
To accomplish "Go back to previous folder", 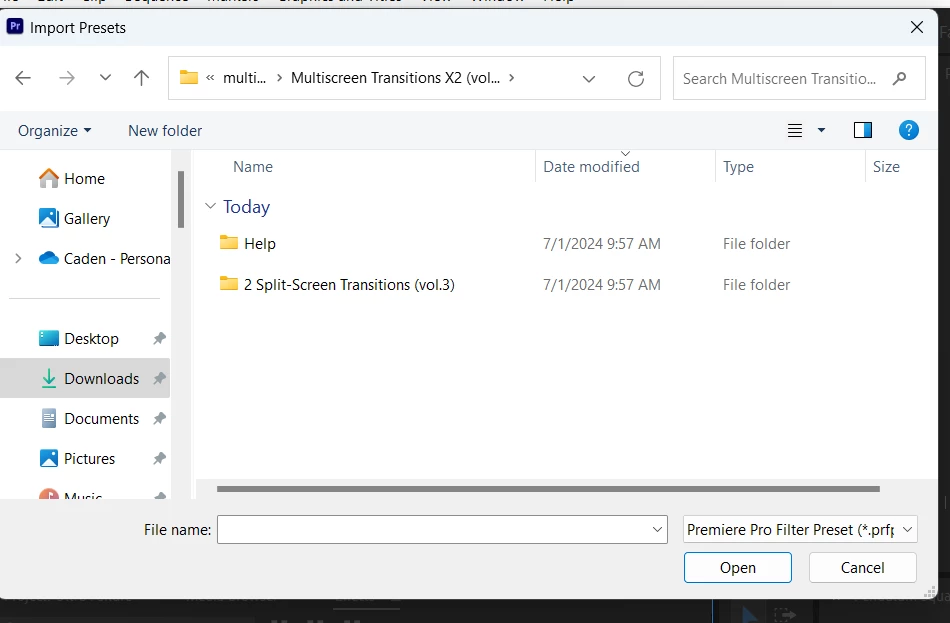I will point(23,78).
